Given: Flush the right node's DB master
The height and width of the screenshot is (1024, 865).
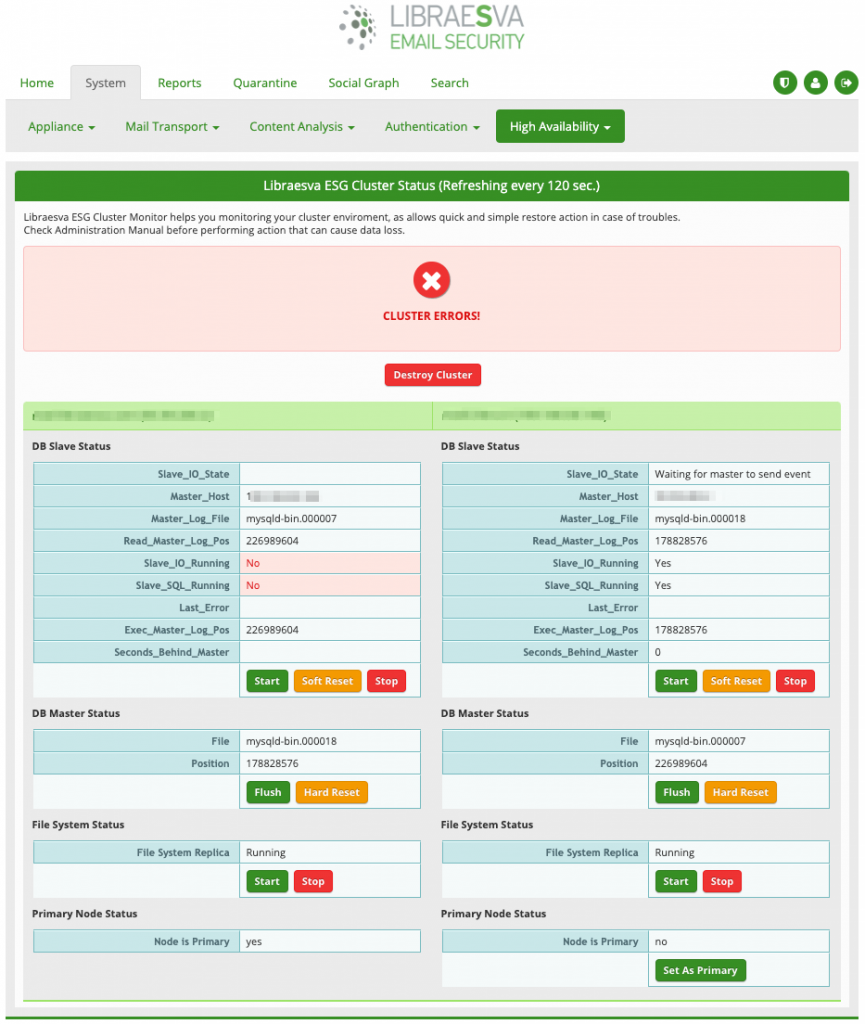Looking at the screenshot, I should pyautogui.click(x=676, y=792).
